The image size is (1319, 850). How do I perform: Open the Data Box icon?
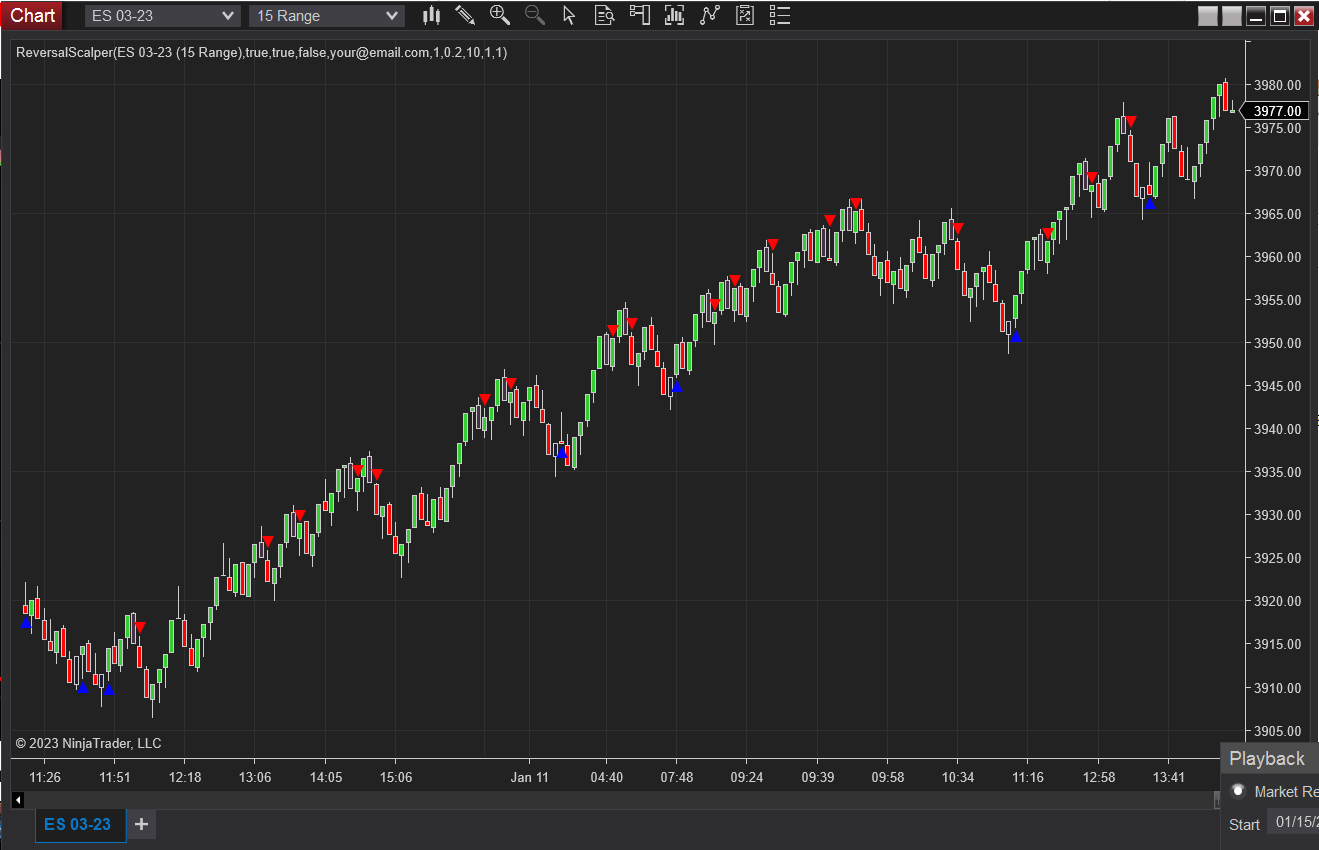[x=604, y=15]
